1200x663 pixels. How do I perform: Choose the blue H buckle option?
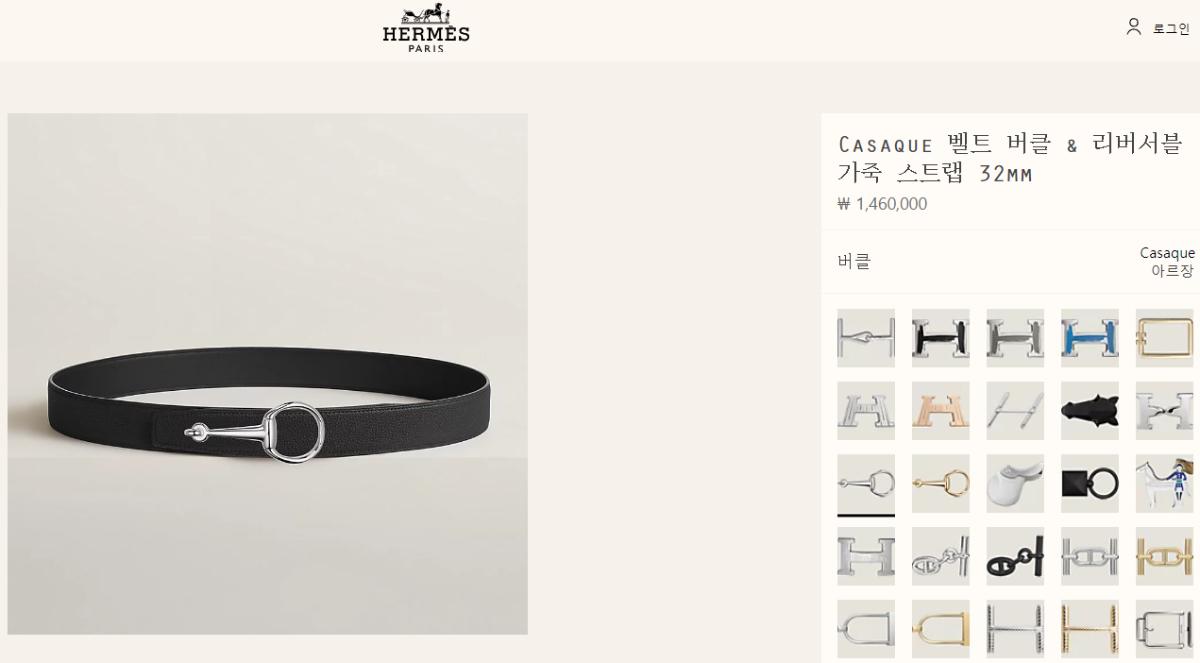click(x=1090, y=338)
